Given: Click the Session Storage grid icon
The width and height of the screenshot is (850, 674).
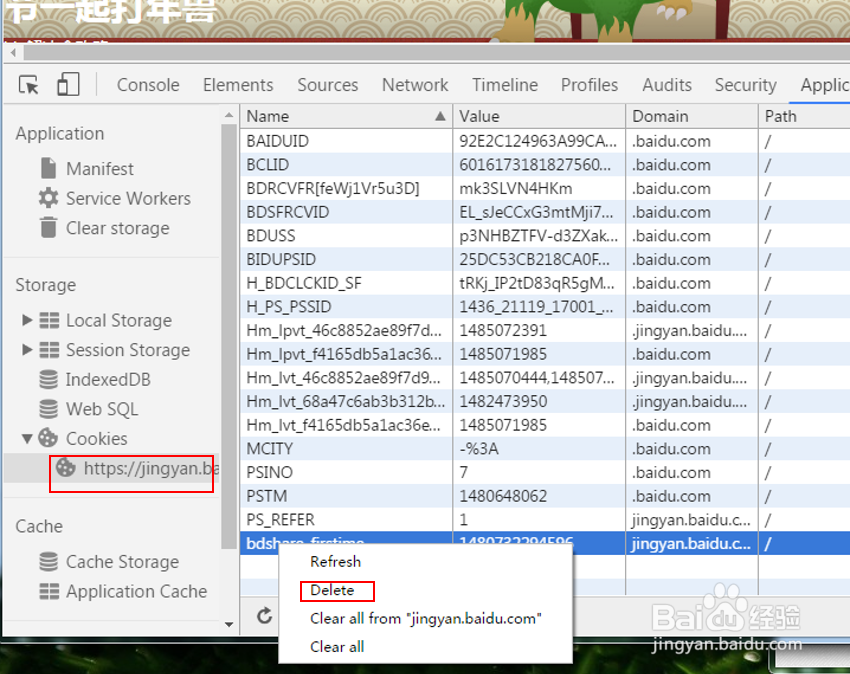Looking at the screenshot, I should coord(49,350).
